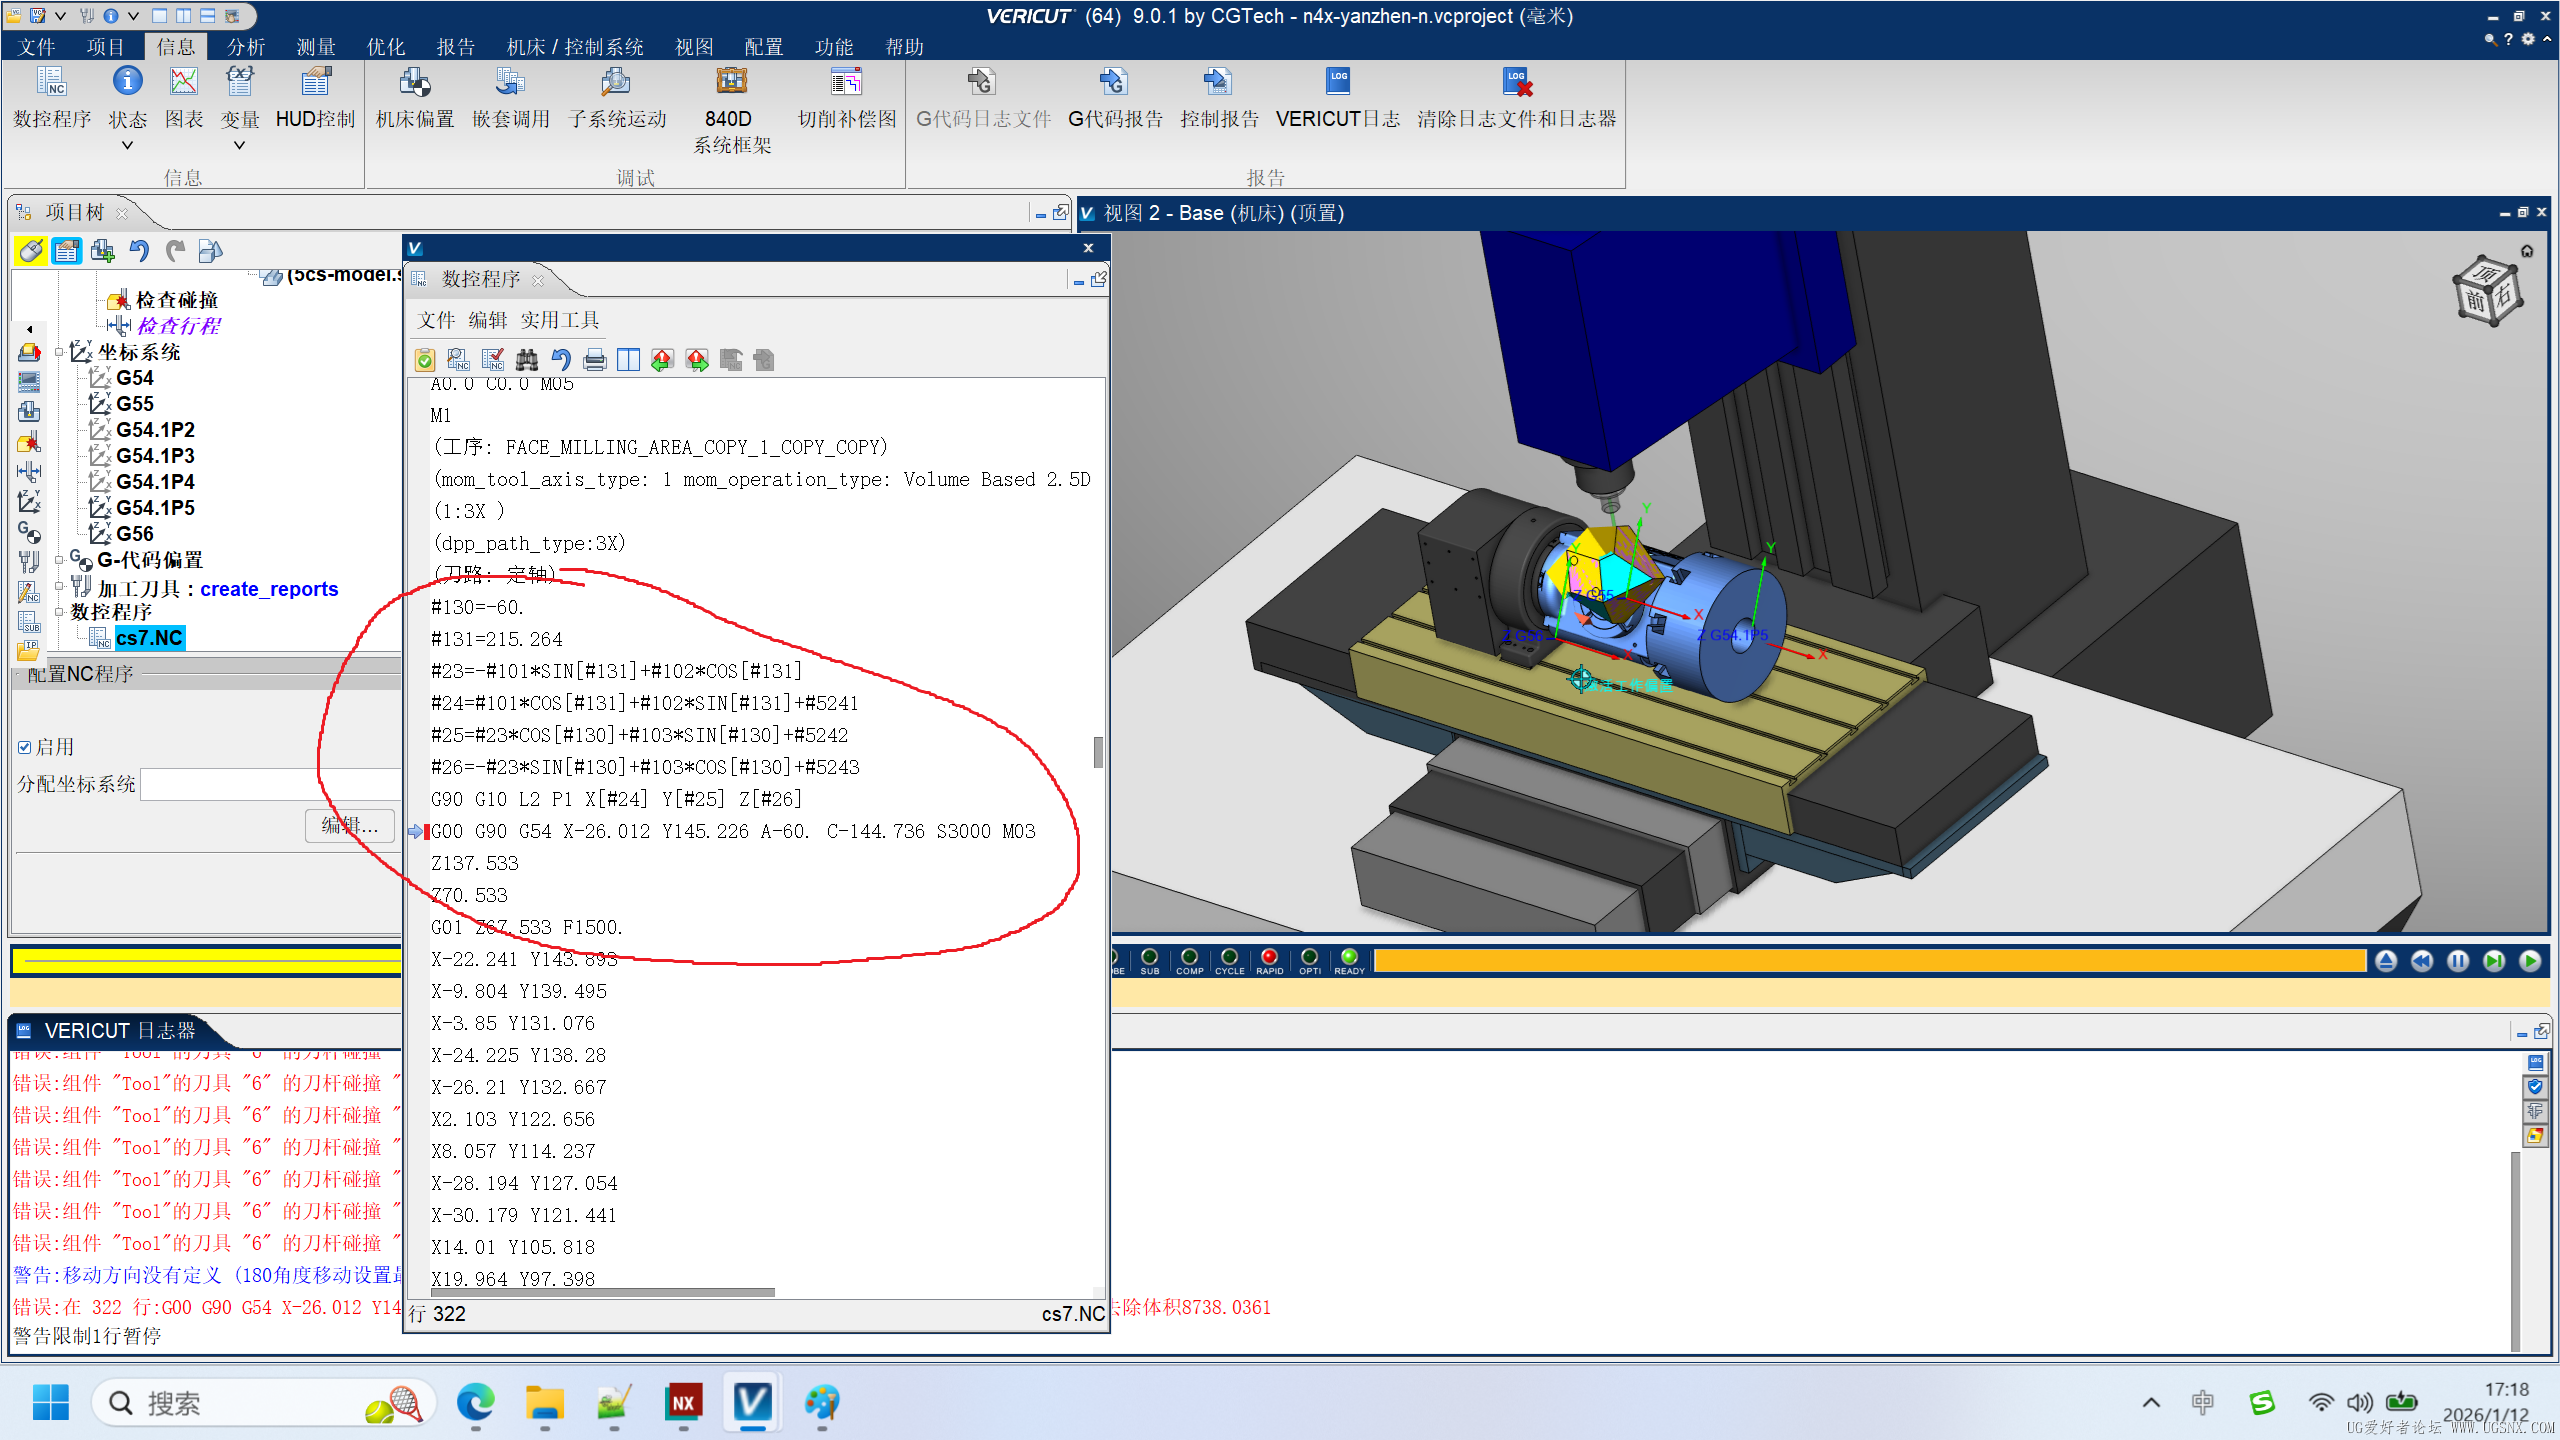Toggle the READY status indicator light
This screenshot has width=2560, height=1440.
(1349, 958)
